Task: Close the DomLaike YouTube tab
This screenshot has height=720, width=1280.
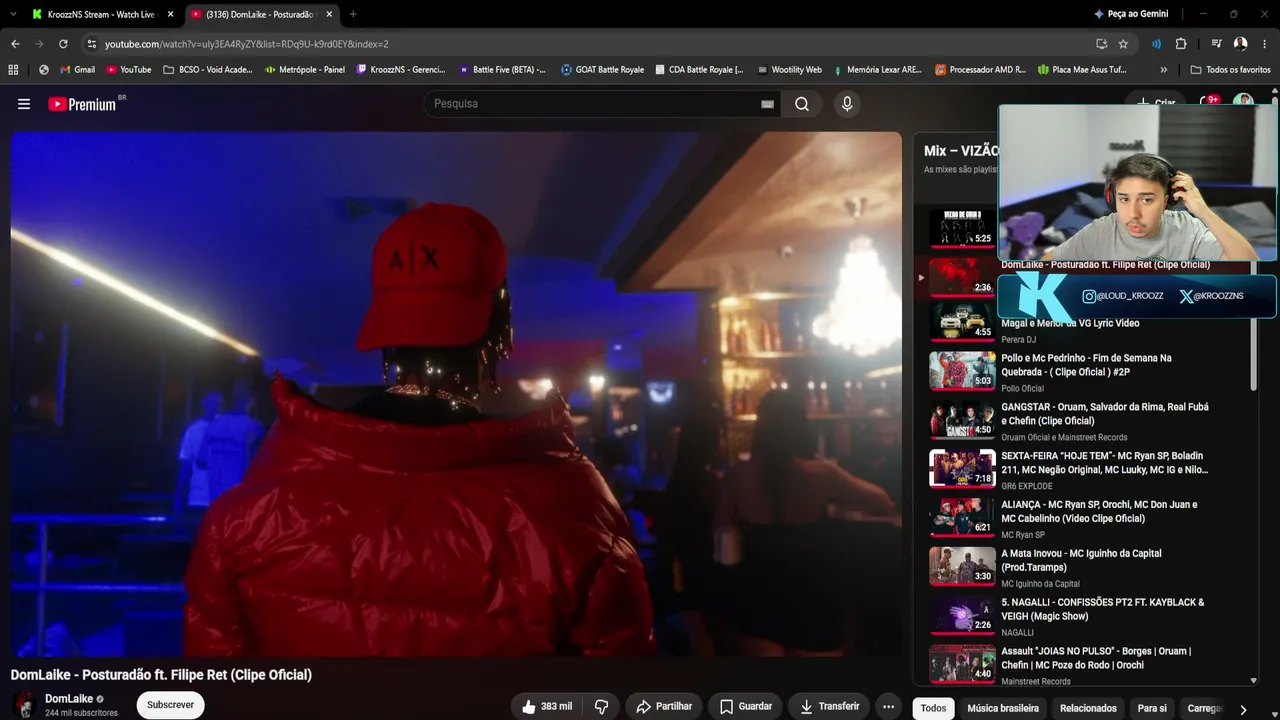Action: tap(329, 14)
